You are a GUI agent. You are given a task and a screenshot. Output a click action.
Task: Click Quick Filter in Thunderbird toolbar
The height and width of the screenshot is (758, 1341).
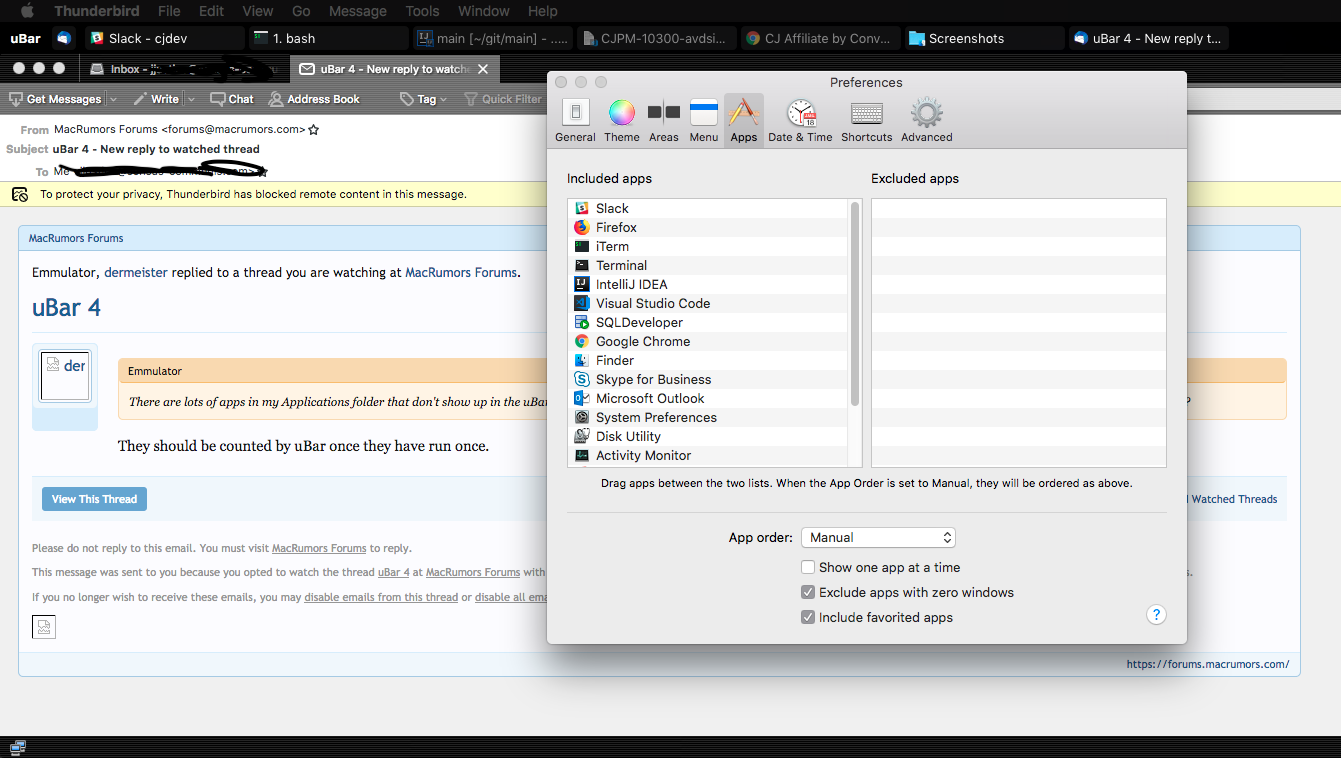pos(503,99)
